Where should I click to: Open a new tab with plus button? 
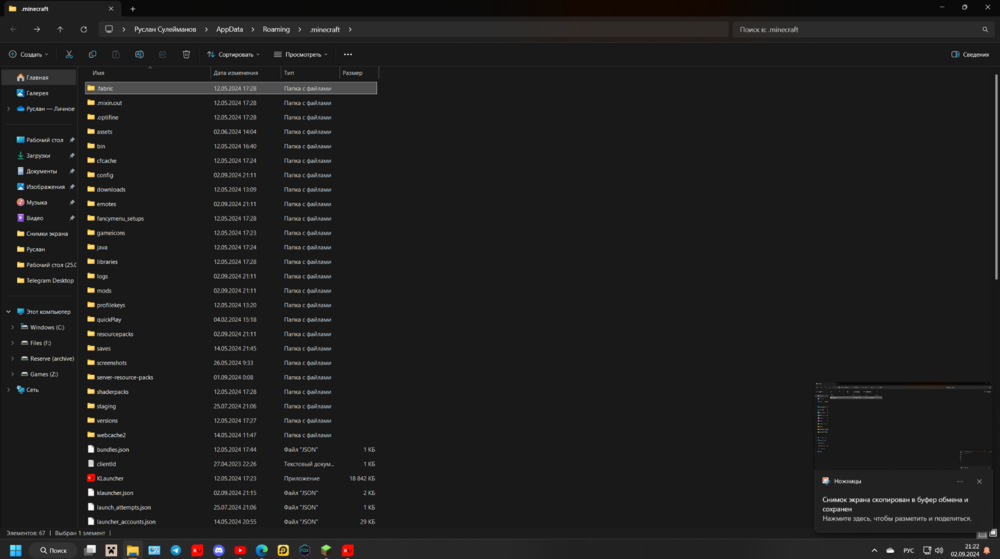pyautogui.click(x=133, y=9)
